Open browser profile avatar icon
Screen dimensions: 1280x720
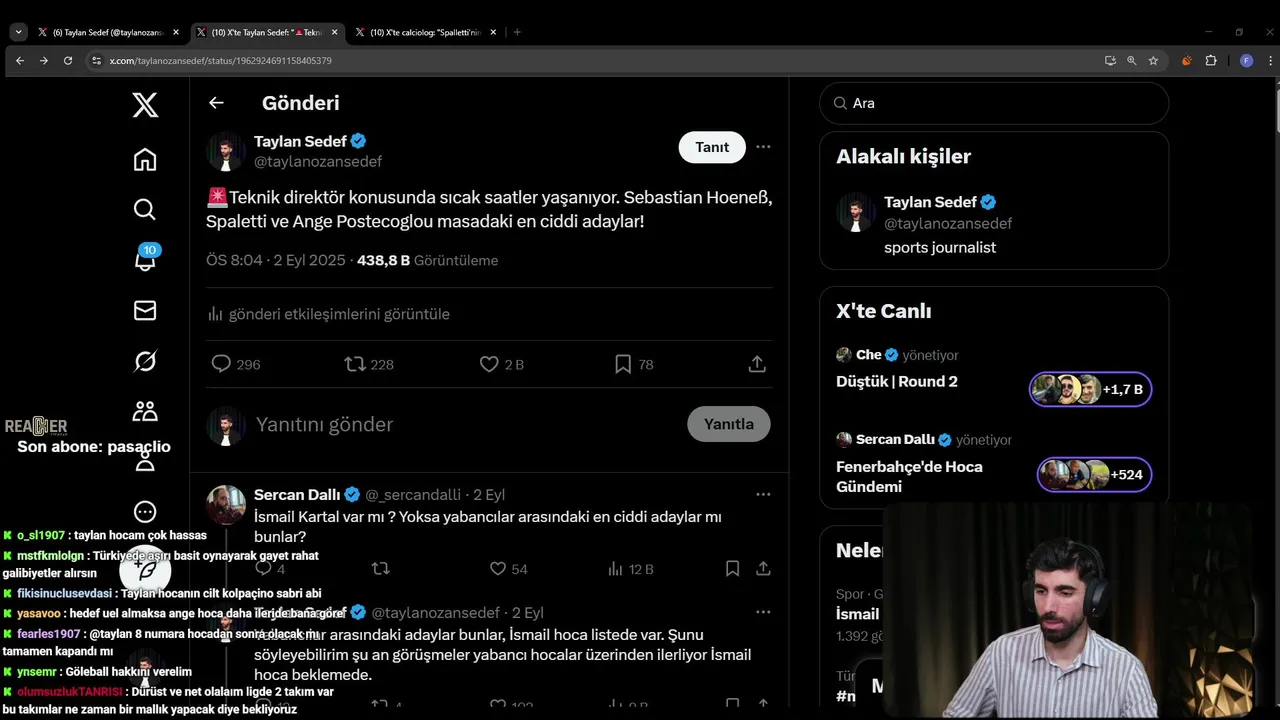[1246, 61]
